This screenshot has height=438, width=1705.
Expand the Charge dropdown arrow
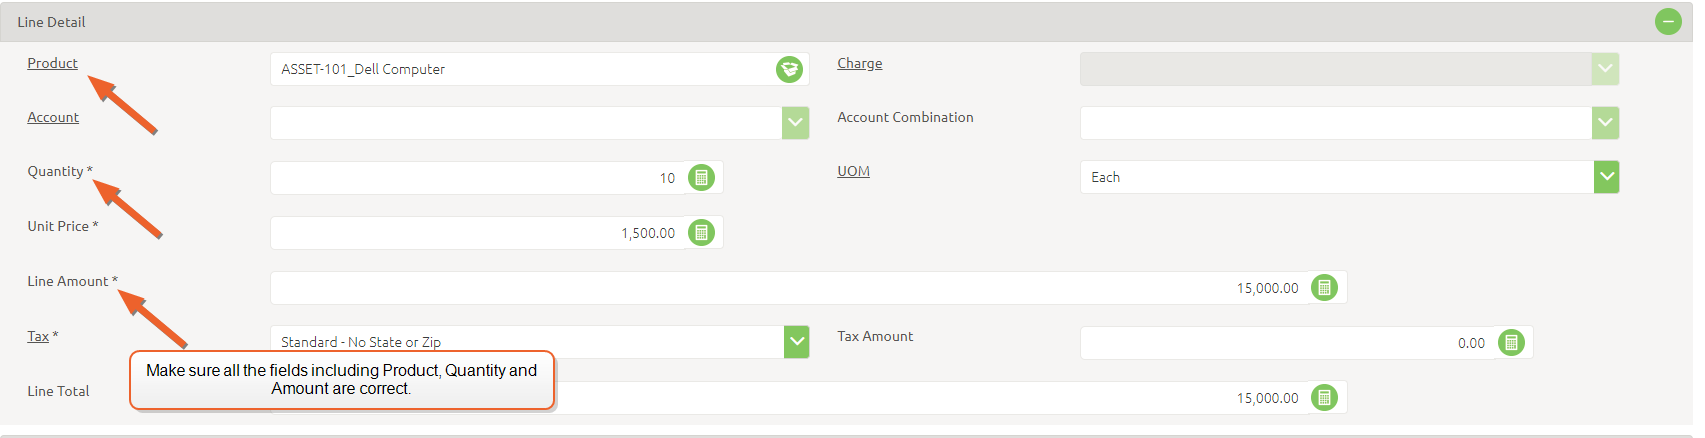click(x=1605, y=69)
